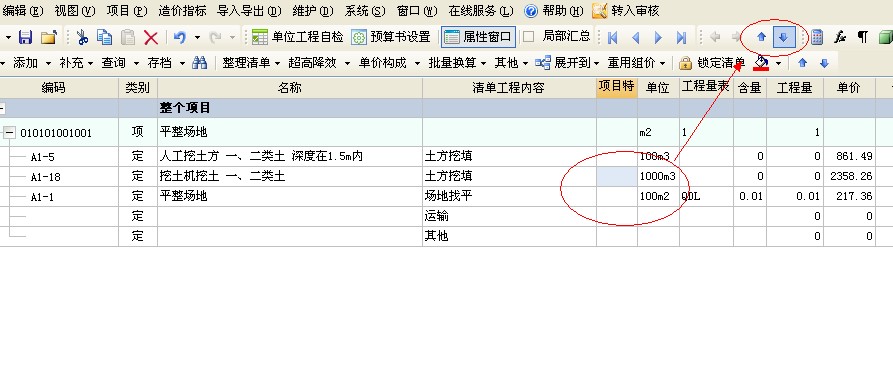The height and width of the screenshot is (391, 893).
Task: Select the A1-18 row code
Action: 46,177
